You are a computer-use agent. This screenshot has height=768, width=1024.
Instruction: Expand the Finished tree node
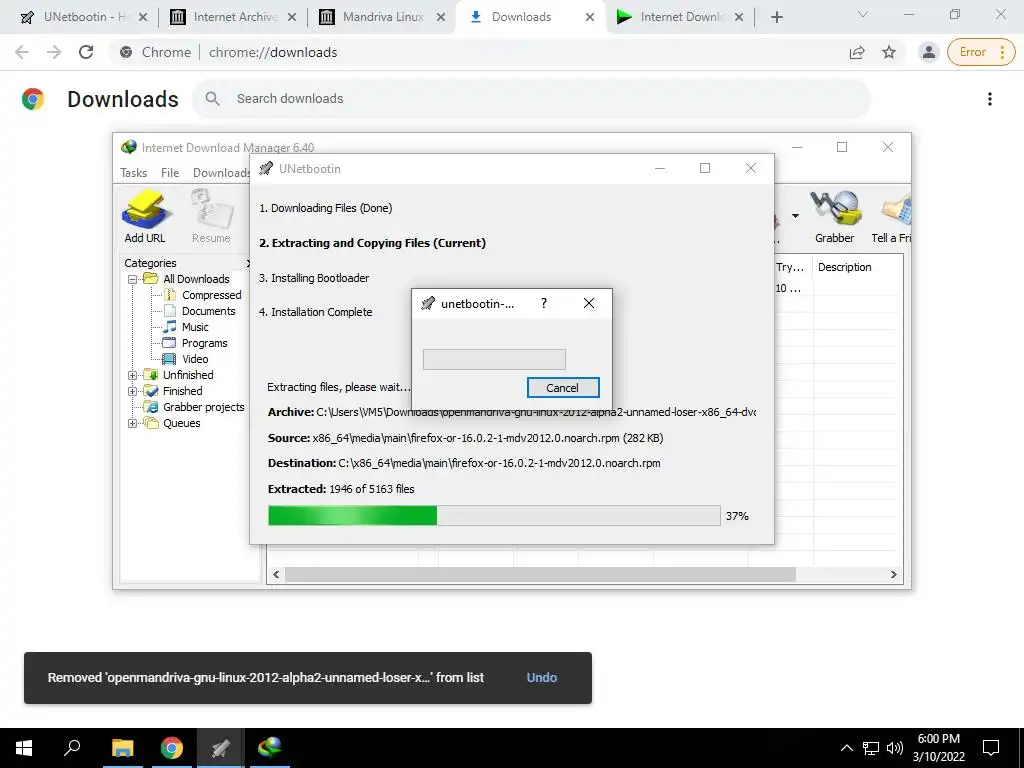point(133,391)
